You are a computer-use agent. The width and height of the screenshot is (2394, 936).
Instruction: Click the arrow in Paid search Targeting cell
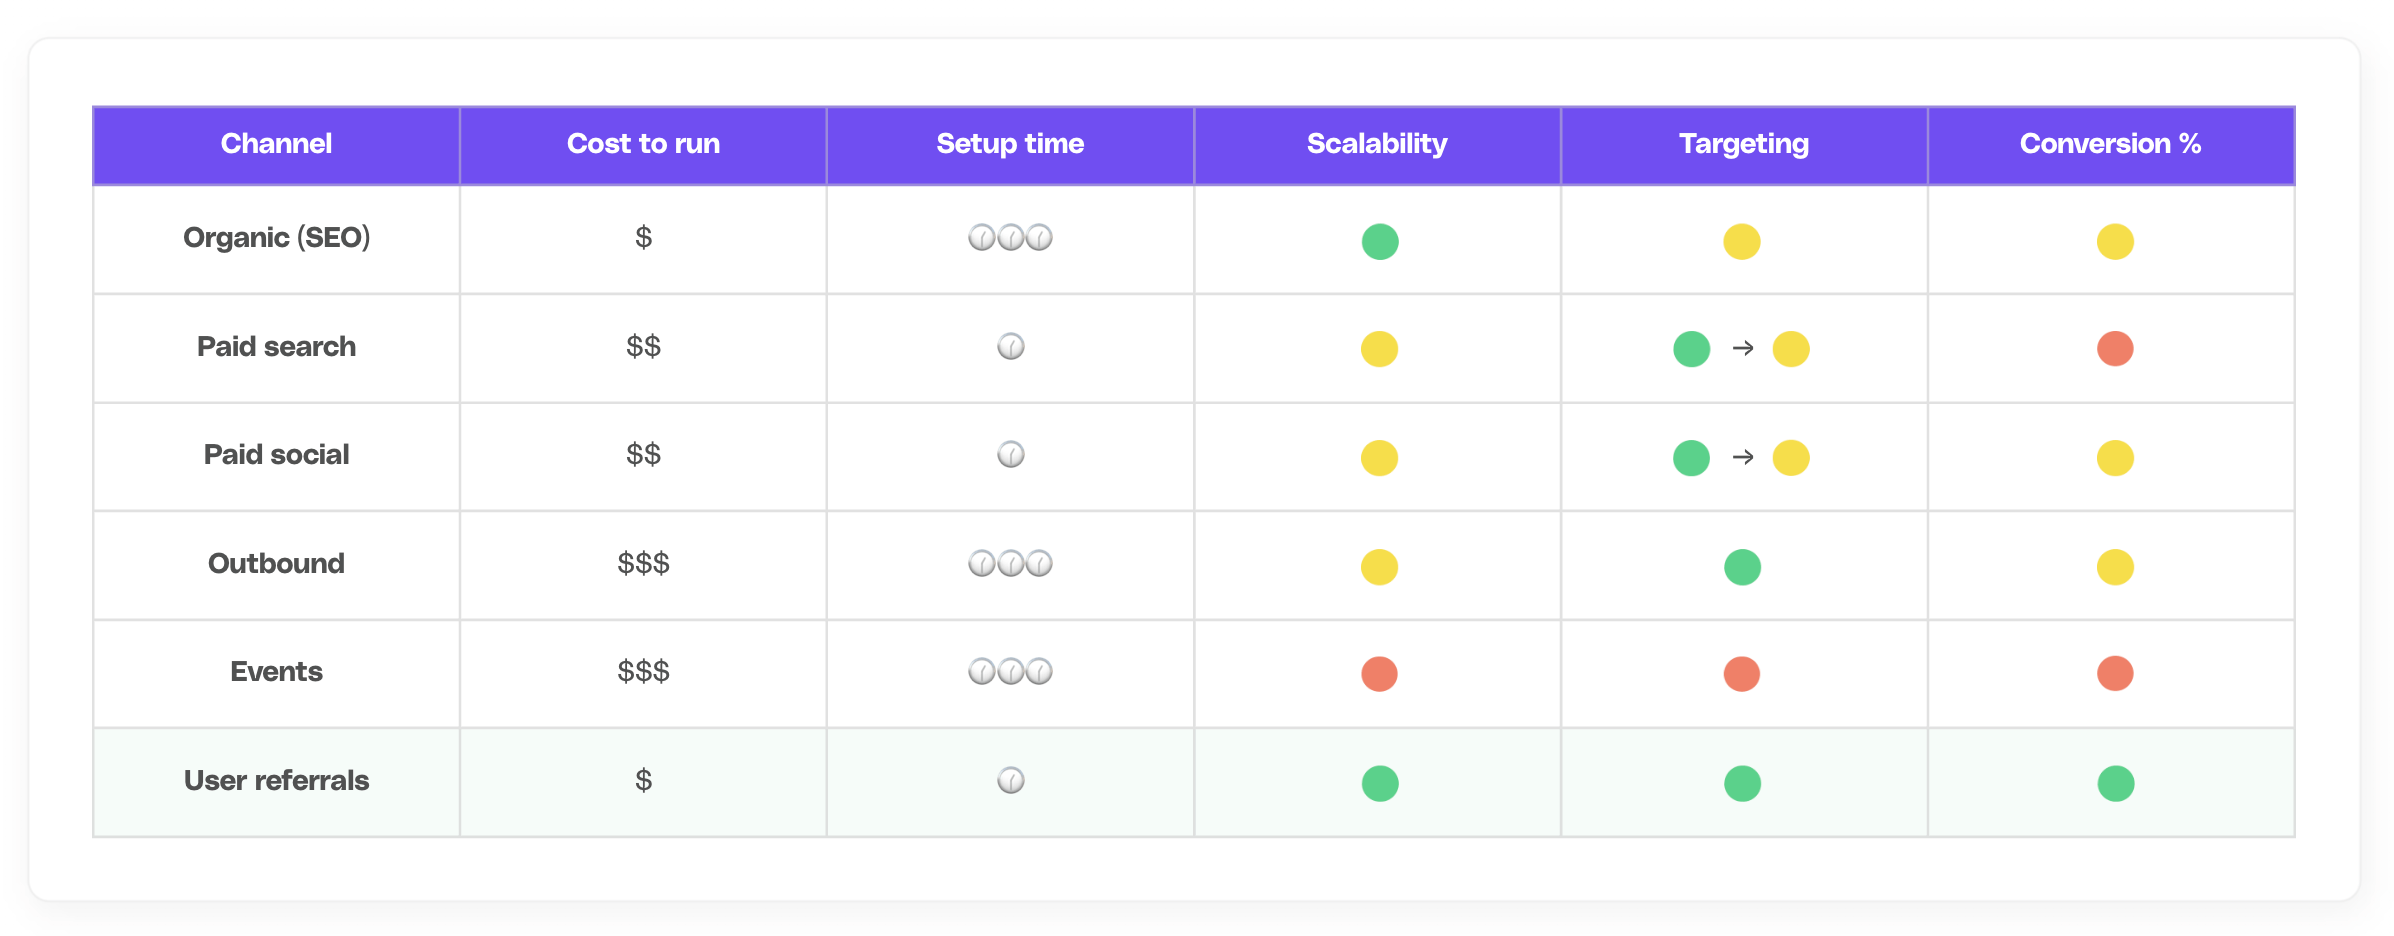[1743, 348]
